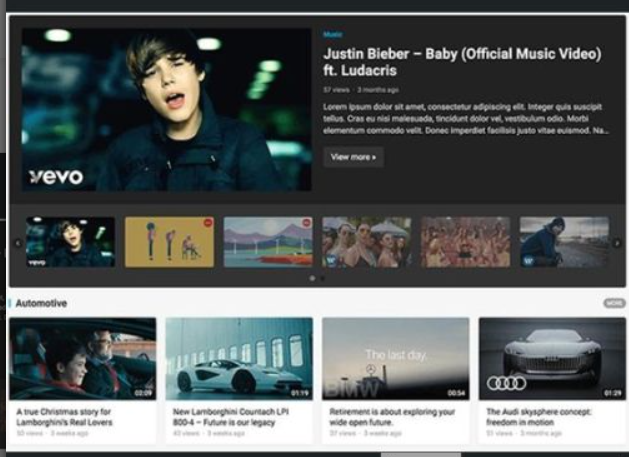Open the Justin Bieber Baby video title
The image size is (629, 457).
pyautogui.click(x=462, y=62)
